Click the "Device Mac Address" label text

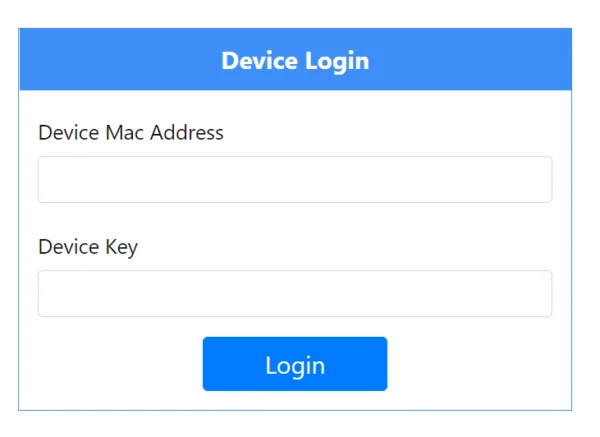tap(131, 132)
